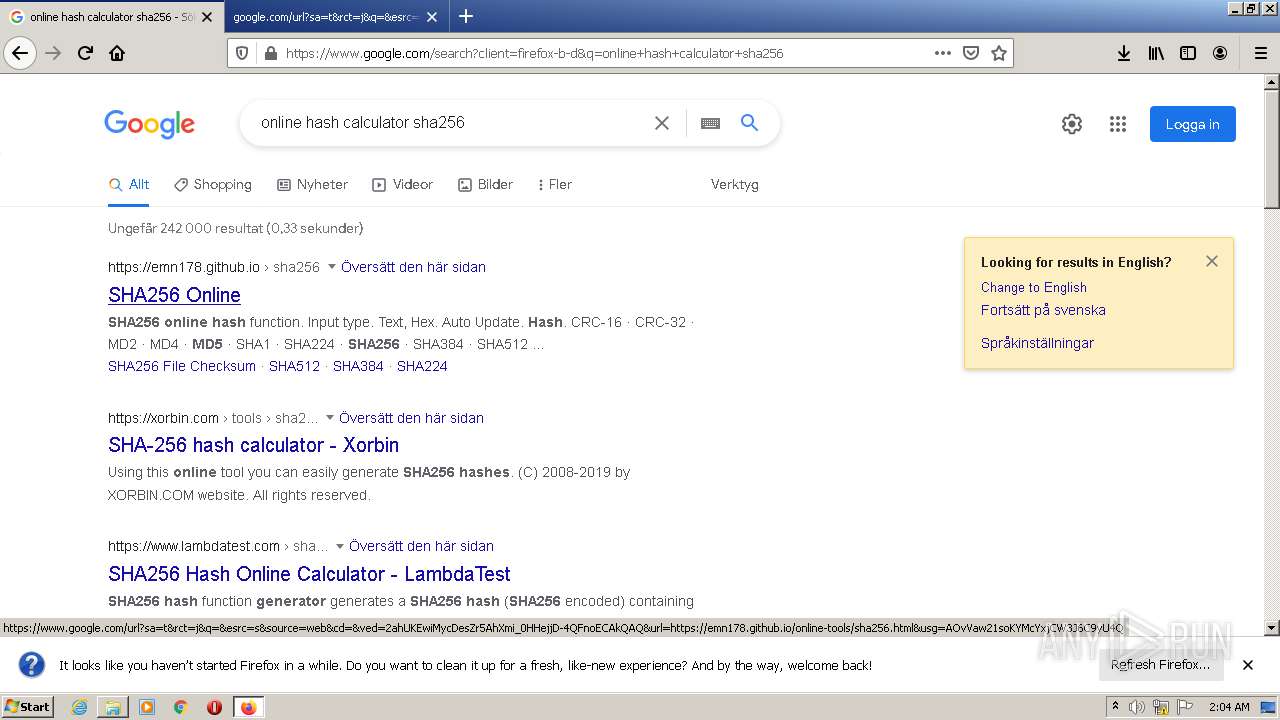The height and width of the screenshot is (720, 1280).
Task: Click the browser forward arrow
Action: (54, 53)
